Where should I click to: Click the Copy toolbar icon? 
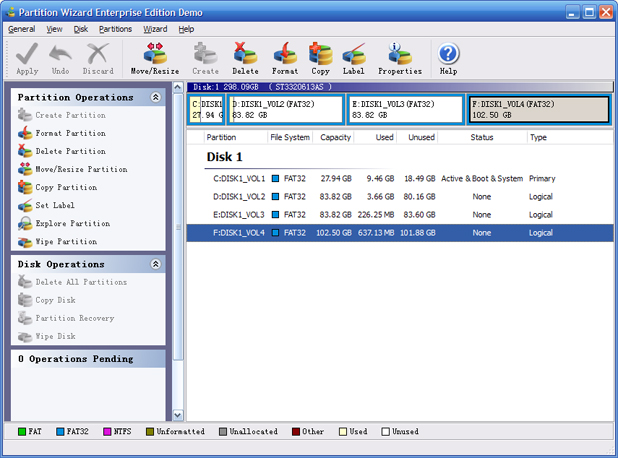coord(320,54)
